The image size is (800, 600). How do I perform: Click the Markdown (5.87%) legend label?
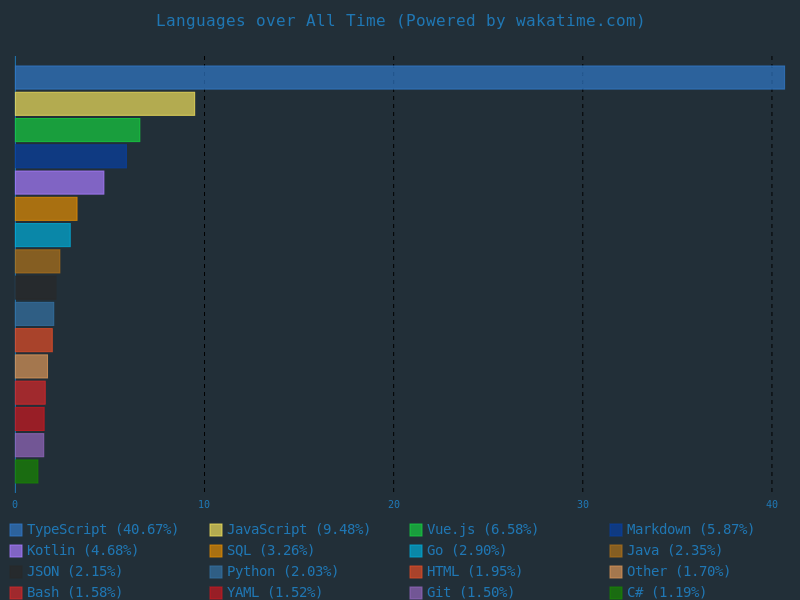click(690, 530)
